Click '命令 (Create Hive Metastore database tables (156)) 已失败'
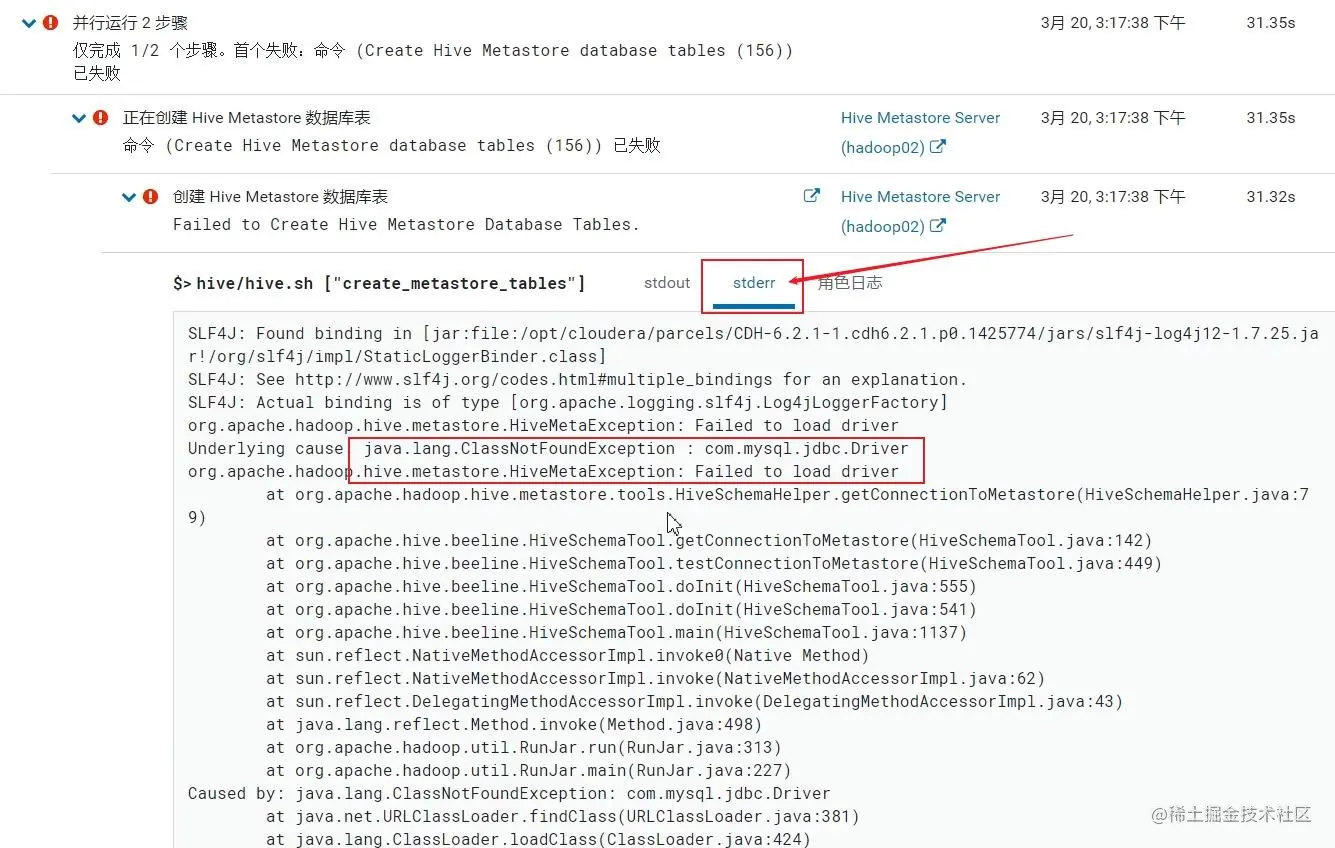1335x848 pixels. [392, 145]
